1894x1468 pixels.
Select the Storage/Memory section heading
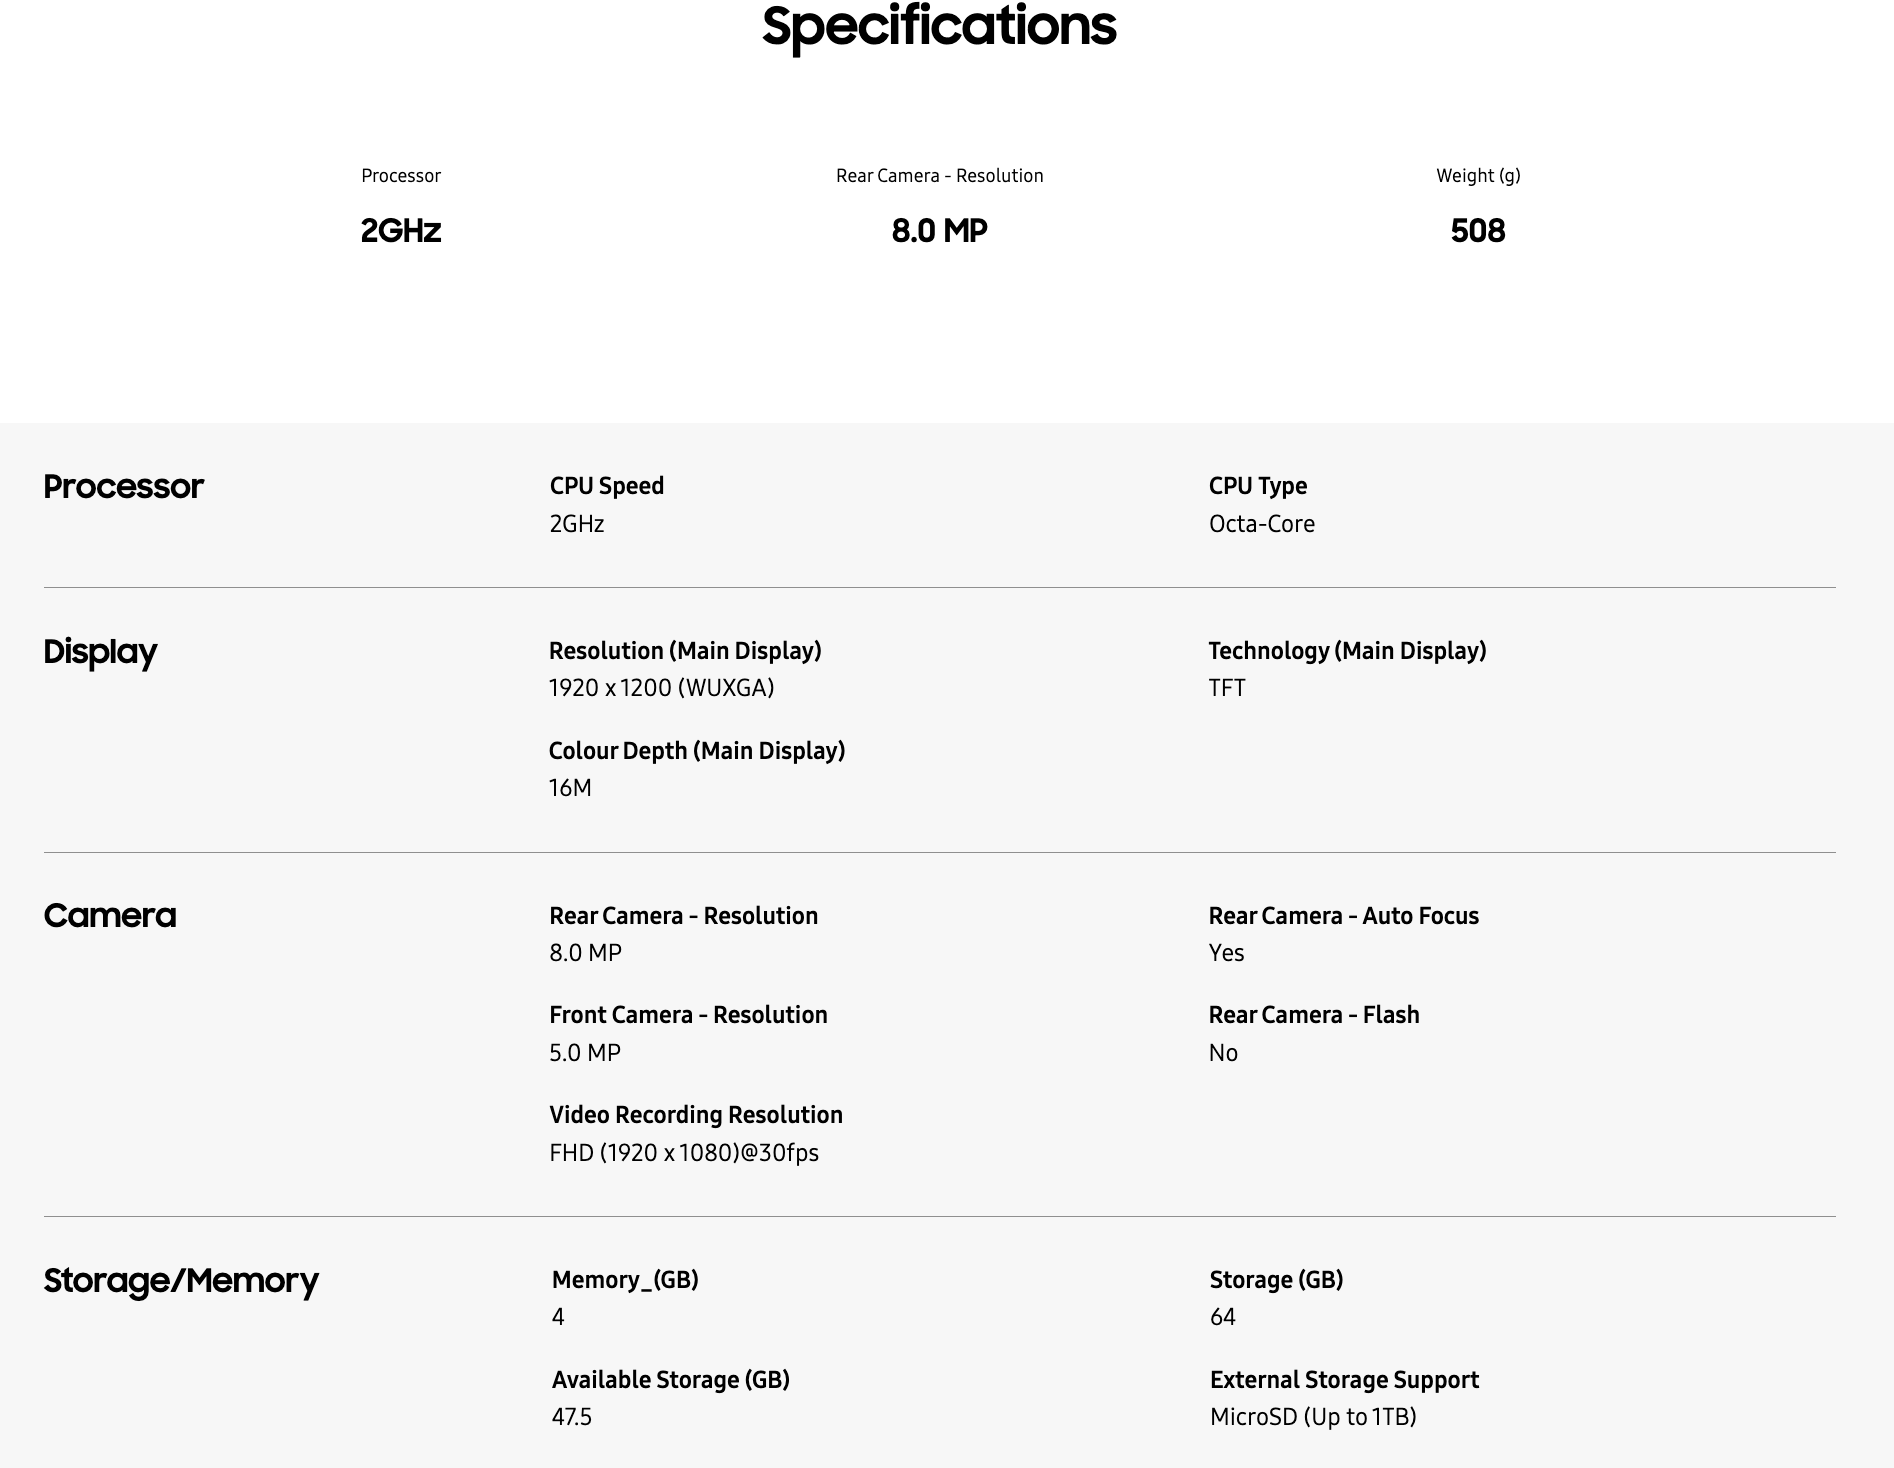181,1281
